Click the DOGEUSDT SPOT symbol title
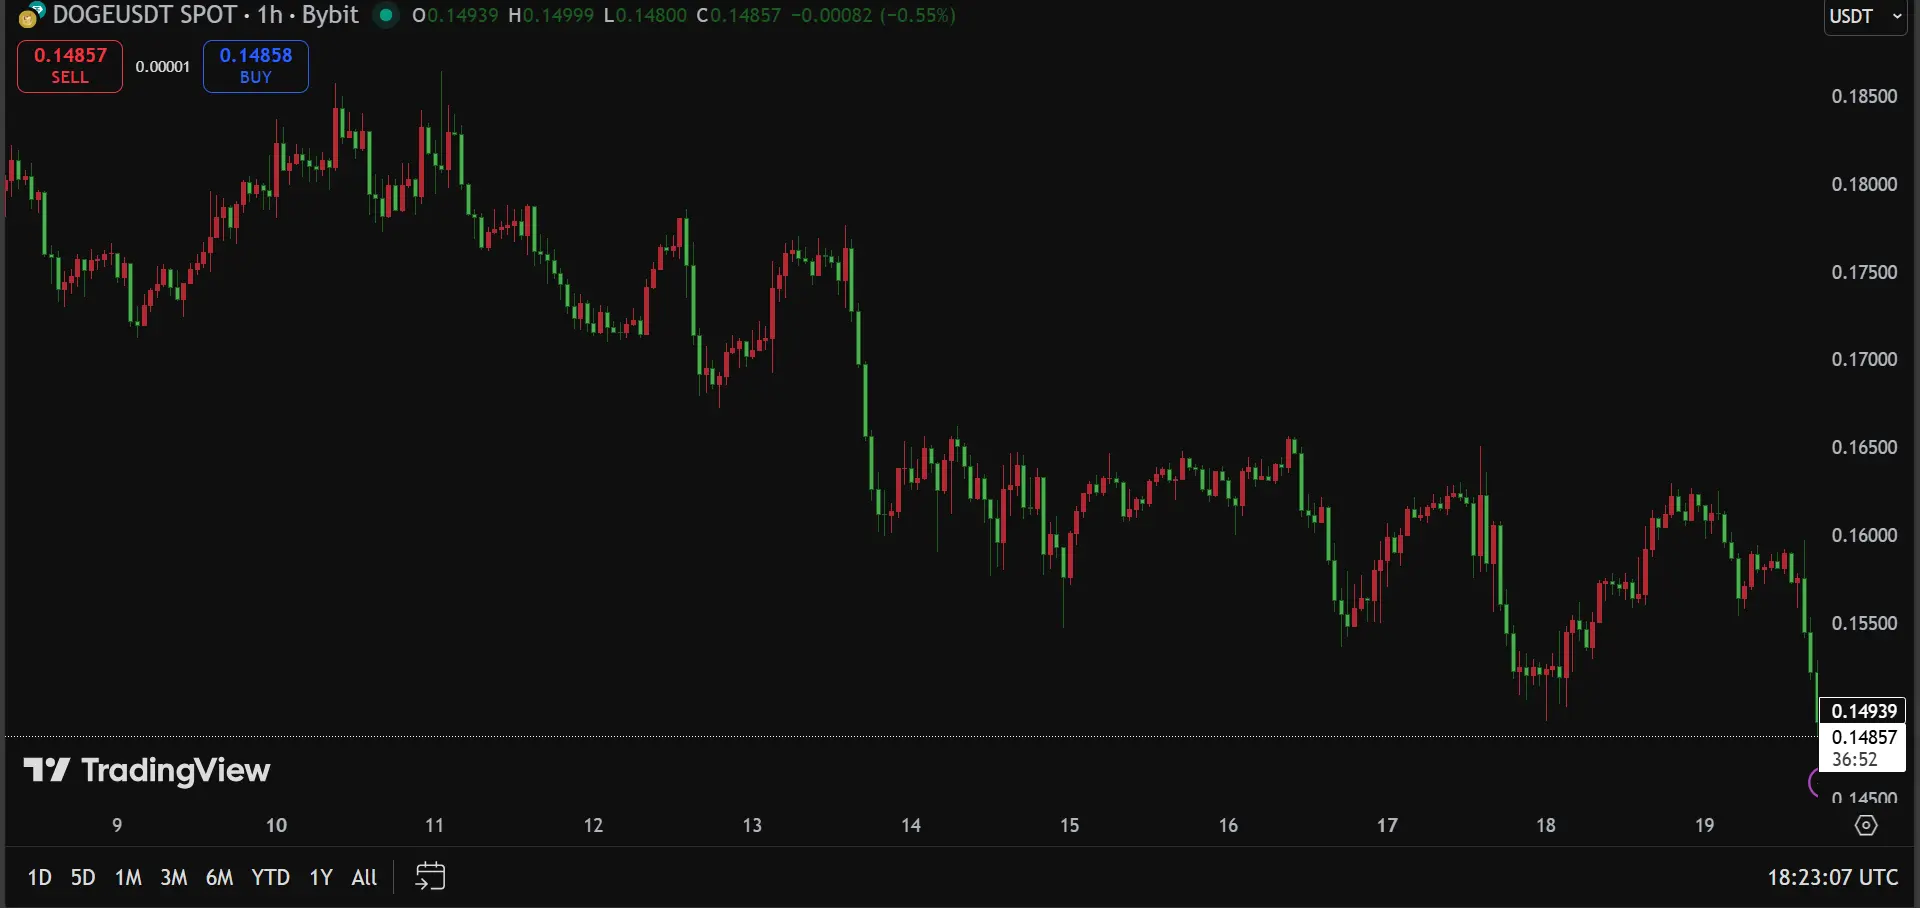This screenshot has width=1920, height=908. click(x=145, y=15)
